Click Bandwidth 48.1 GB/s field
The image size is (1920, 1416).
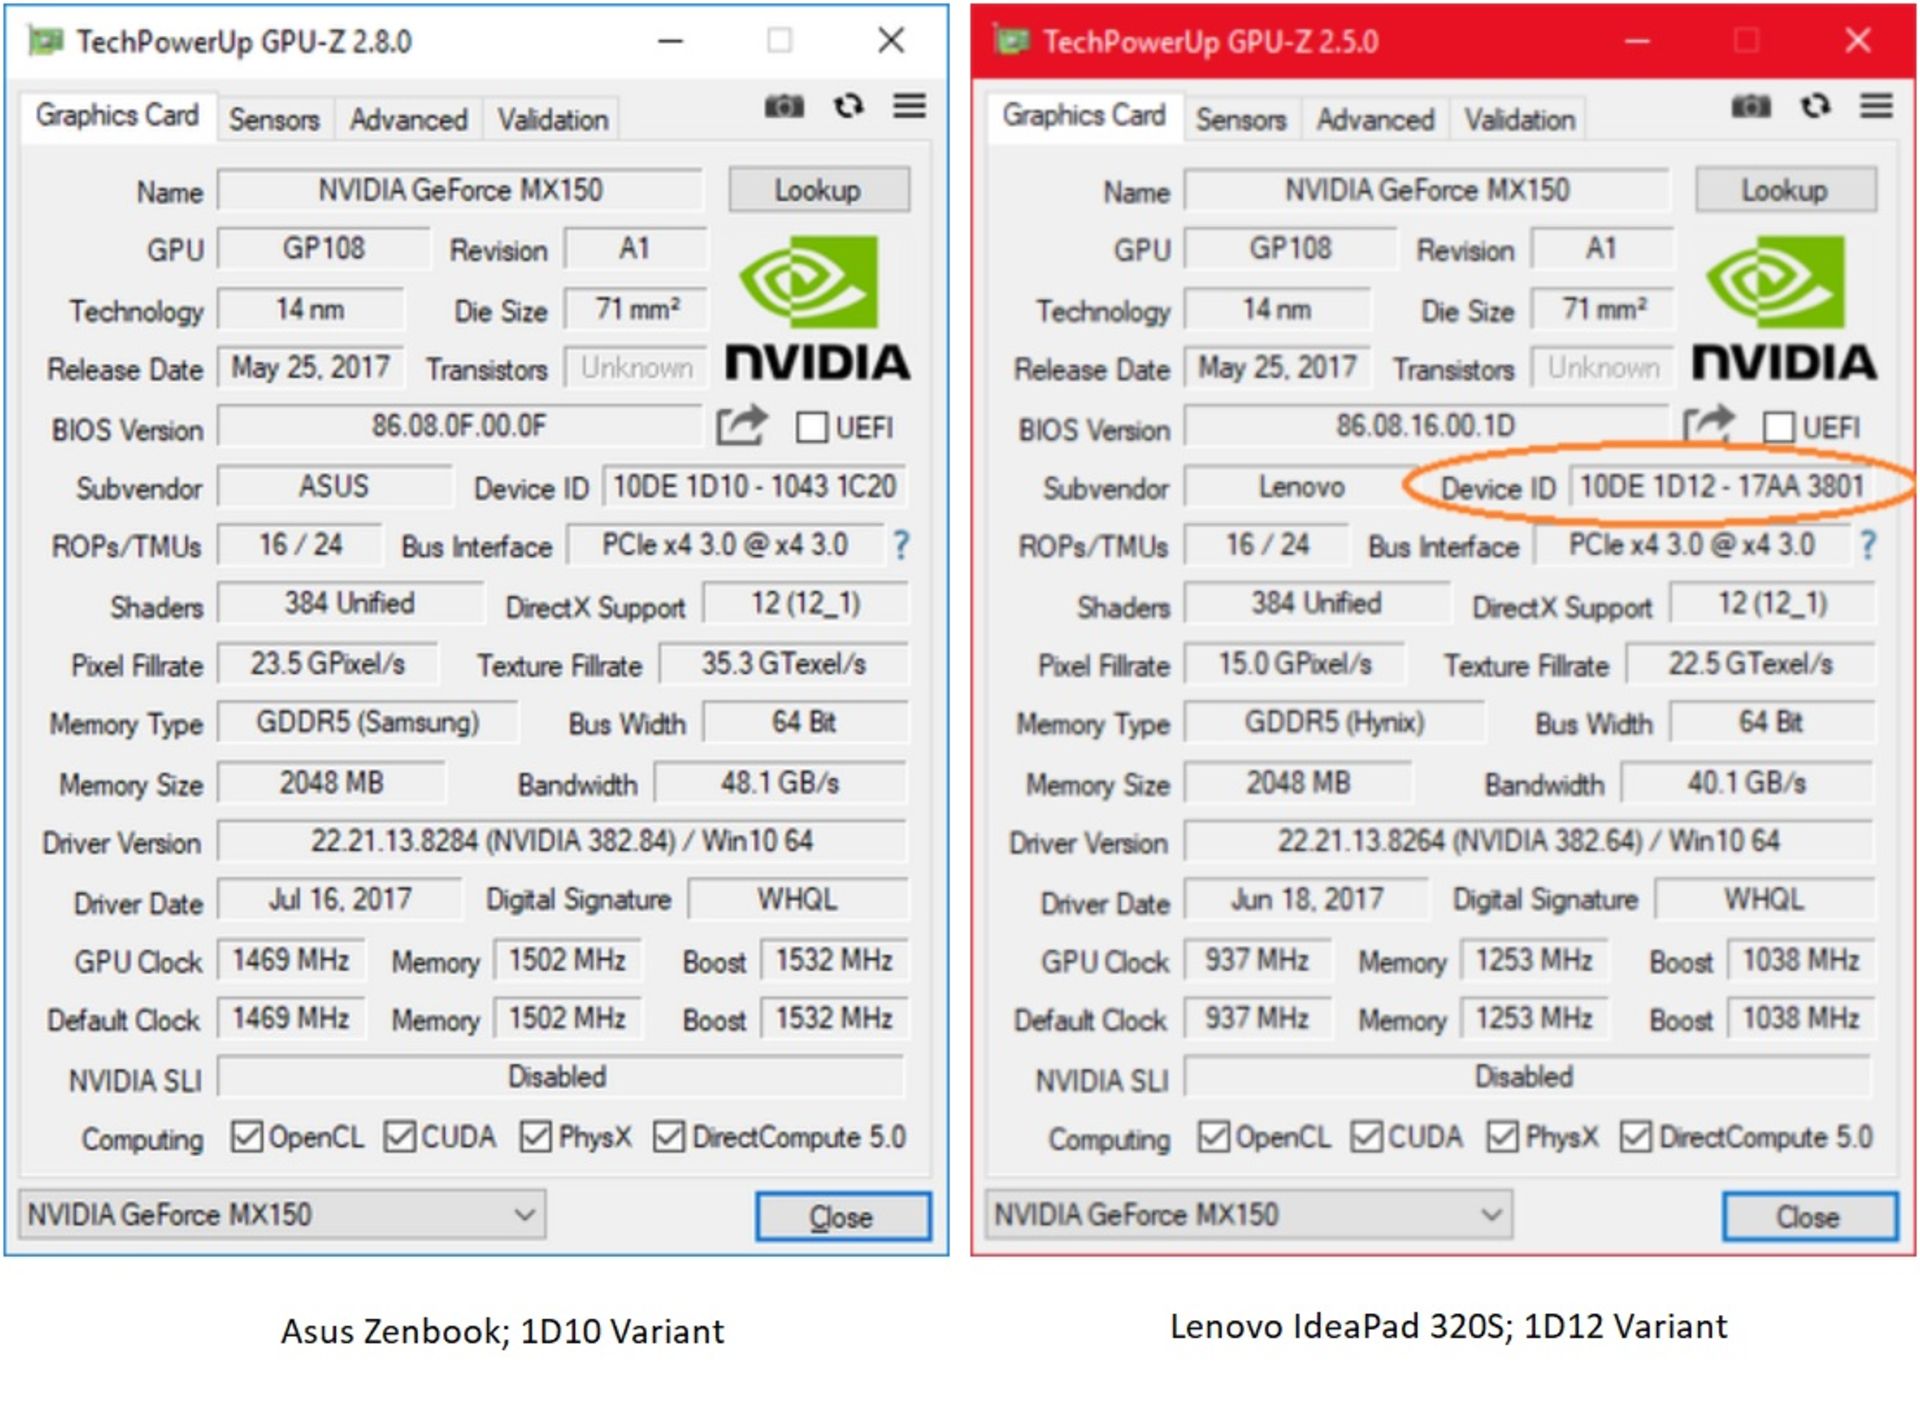[780, 782]
